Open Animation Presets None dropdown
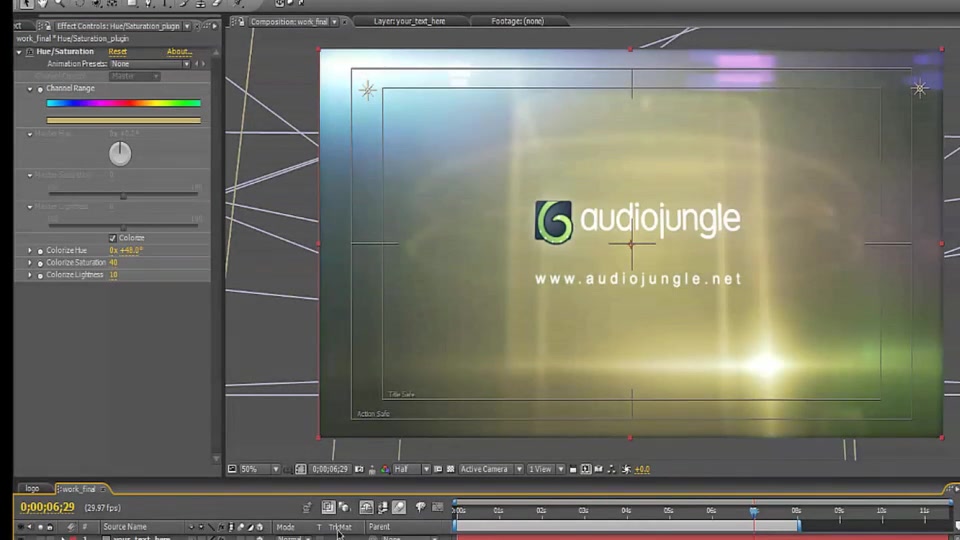This screenshot has height=540, width=960. (150, 64)
